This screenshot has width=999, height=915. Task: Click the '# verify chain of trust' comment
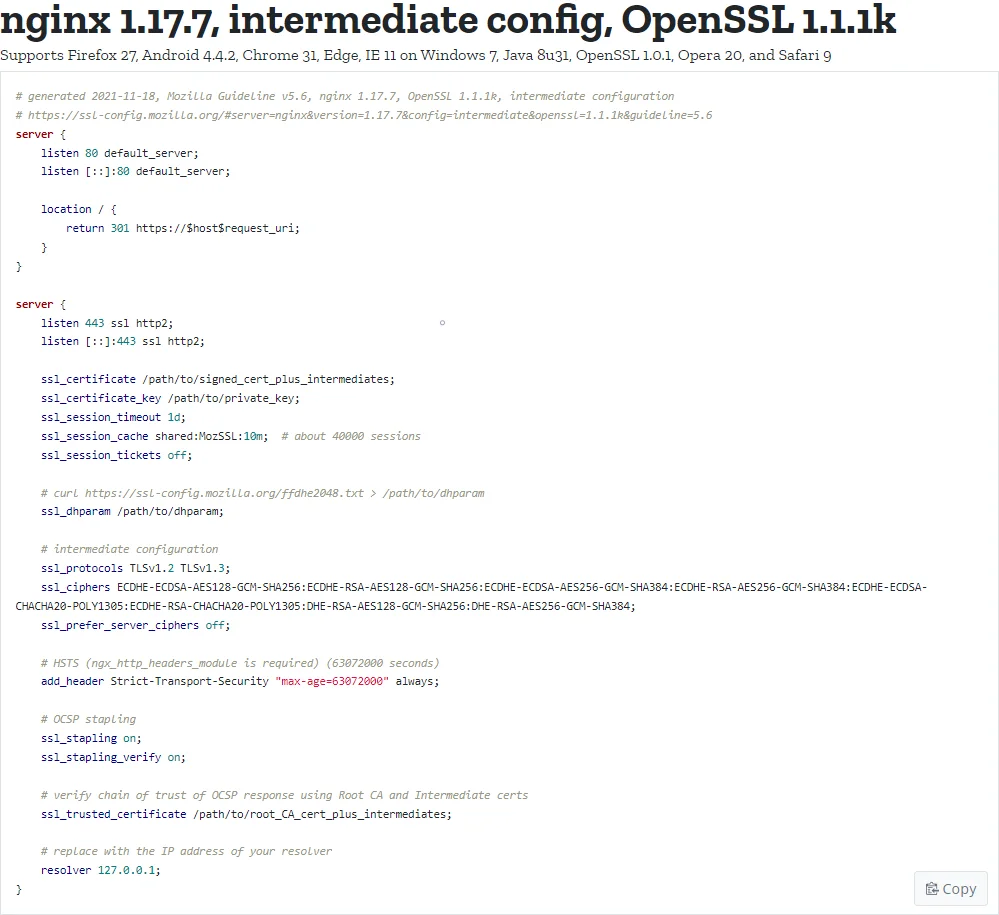click(285, 795)
